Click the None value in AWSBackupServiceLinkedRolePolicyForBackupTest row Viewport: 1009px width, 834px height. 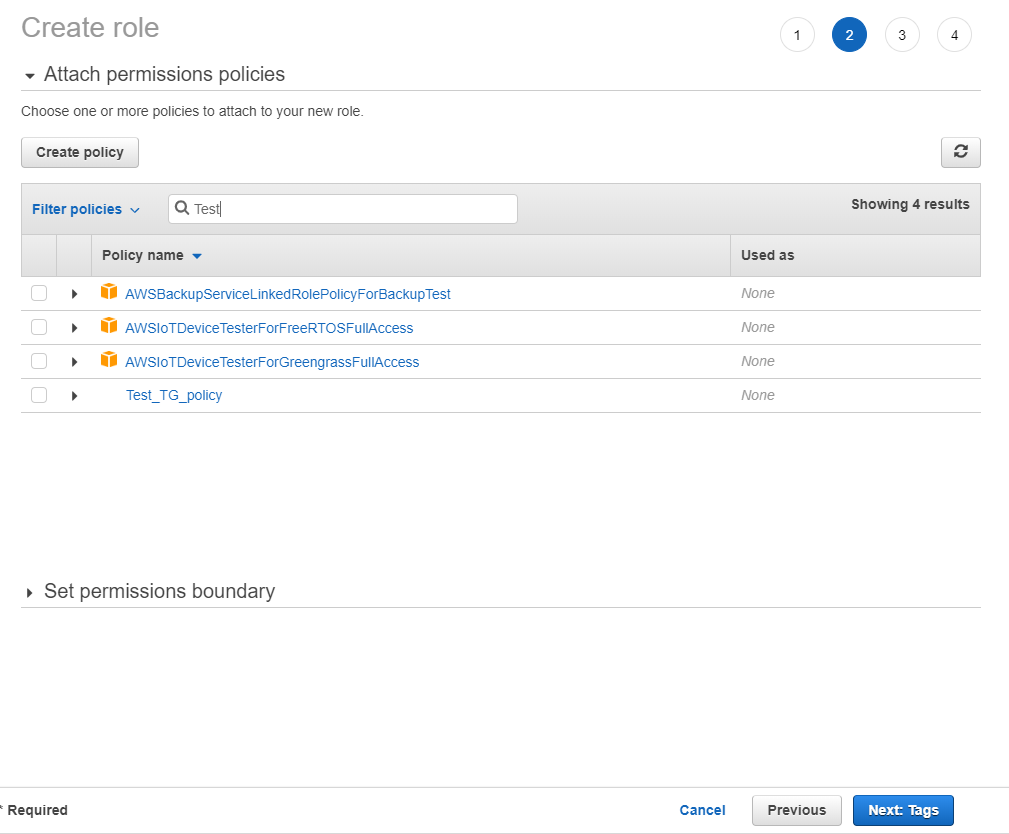coord(757,293)
